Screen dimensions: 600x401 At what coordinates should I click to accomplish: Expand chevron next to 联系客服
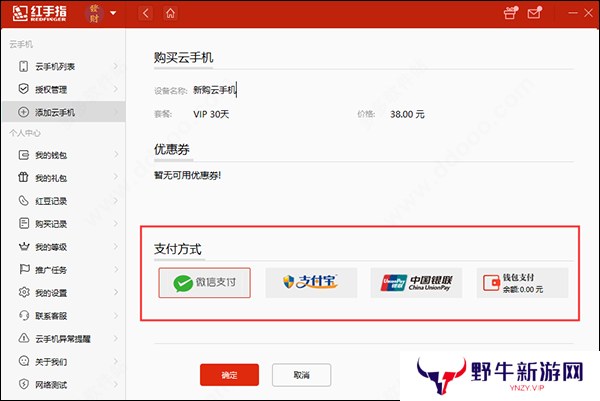pos(116,315)
